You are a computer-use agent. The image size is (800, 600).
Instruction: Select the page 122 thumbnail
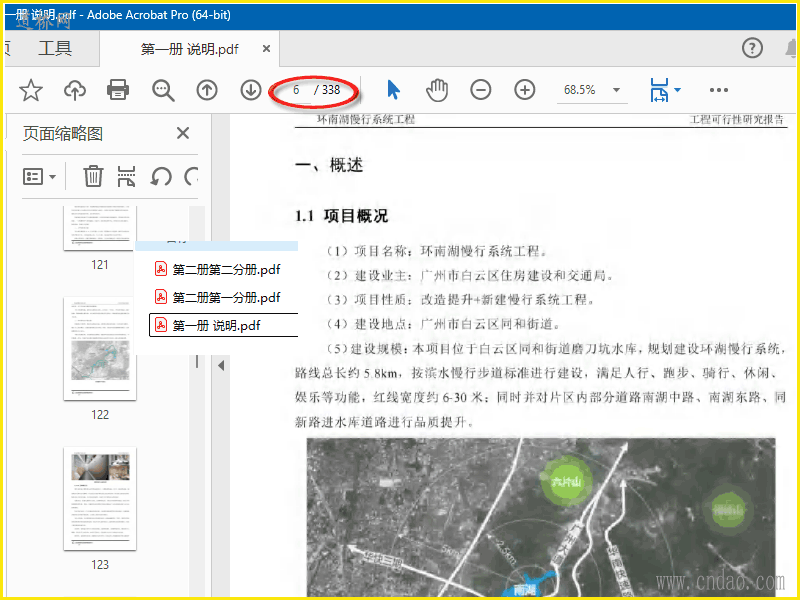pyautogui.click(x=100, y=350)
